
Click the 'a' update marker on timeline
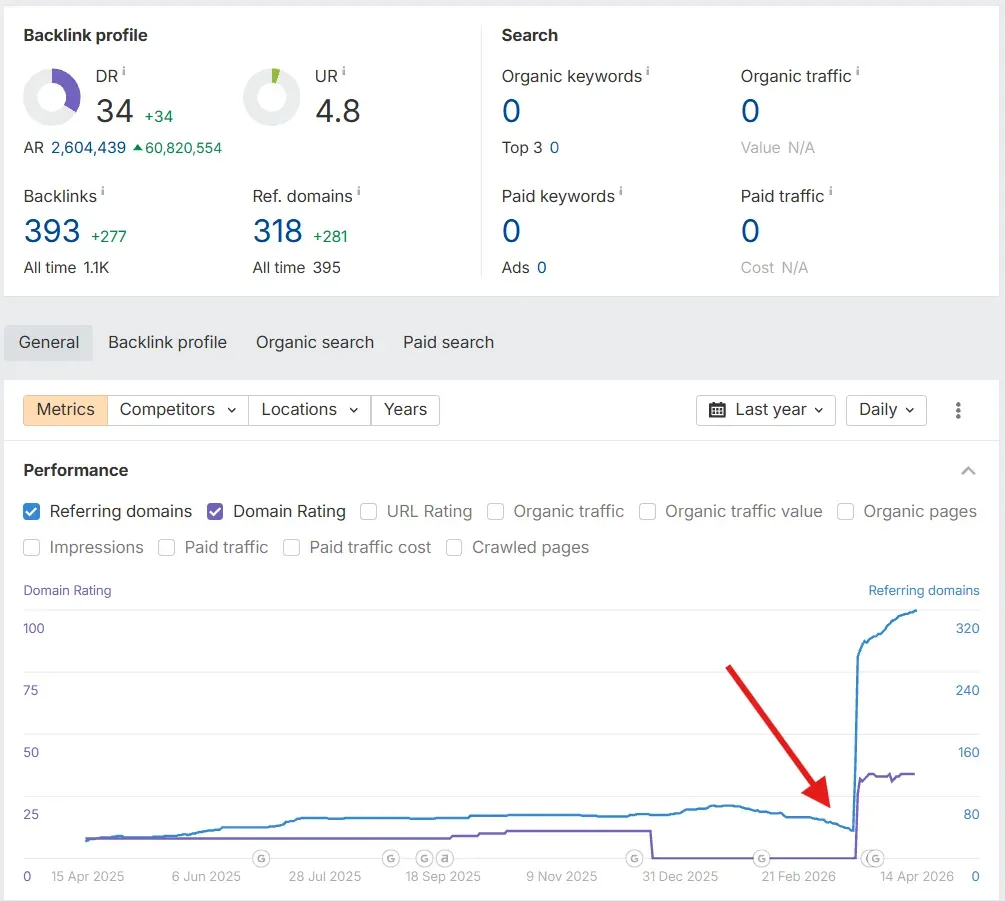coord(445,858)
